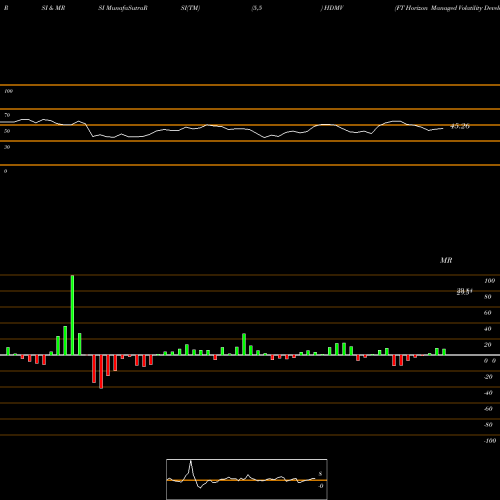Click the SI(TM) header text

[x=190, y=8]
